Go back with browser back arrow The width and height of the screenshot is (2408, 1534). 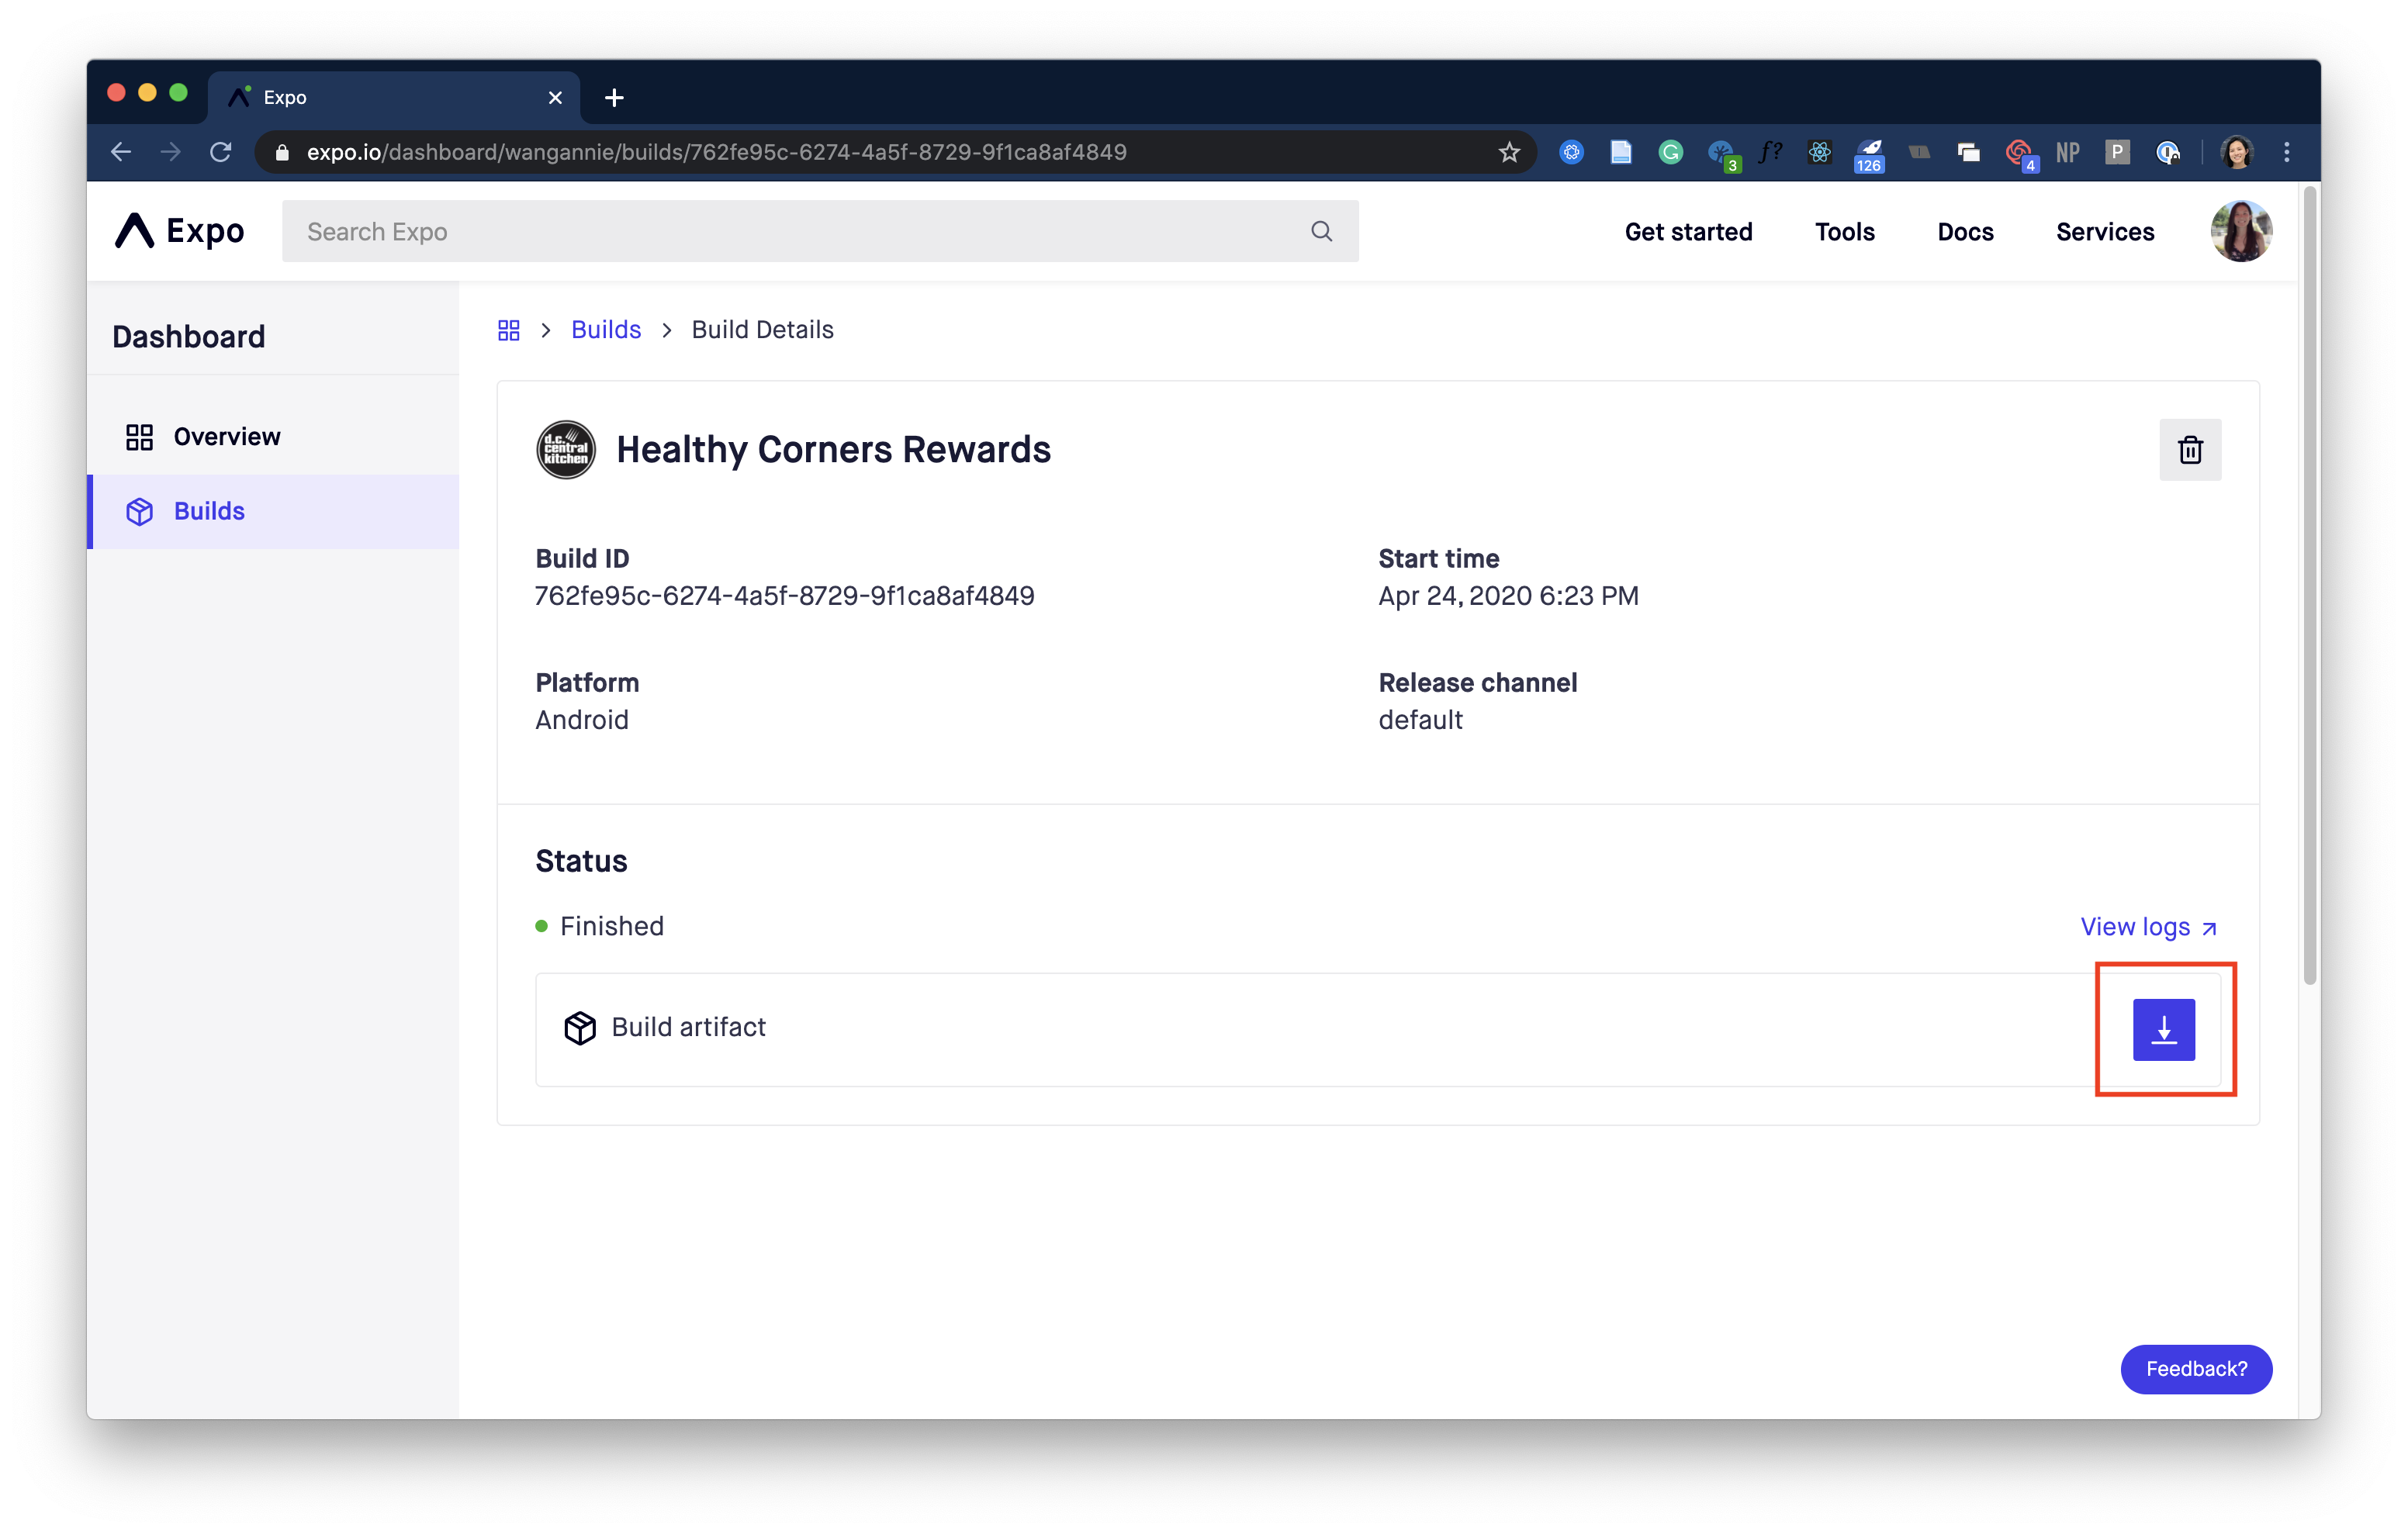121,152
